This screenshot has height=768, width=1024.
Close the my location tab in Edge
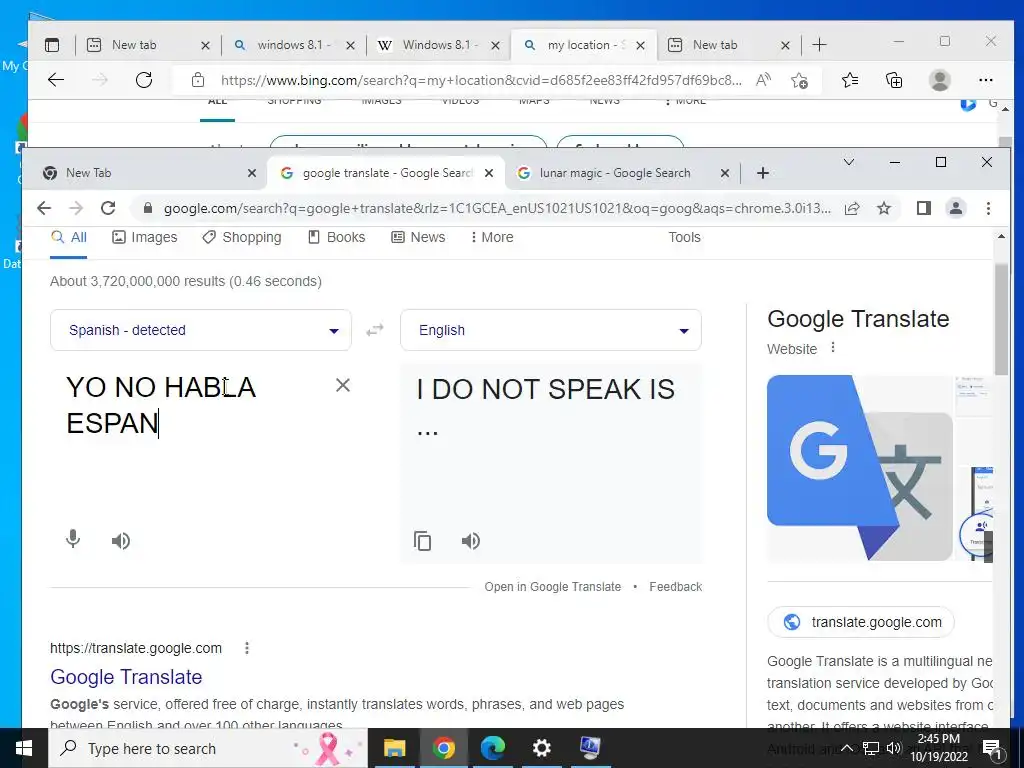[x=641, y=45]
